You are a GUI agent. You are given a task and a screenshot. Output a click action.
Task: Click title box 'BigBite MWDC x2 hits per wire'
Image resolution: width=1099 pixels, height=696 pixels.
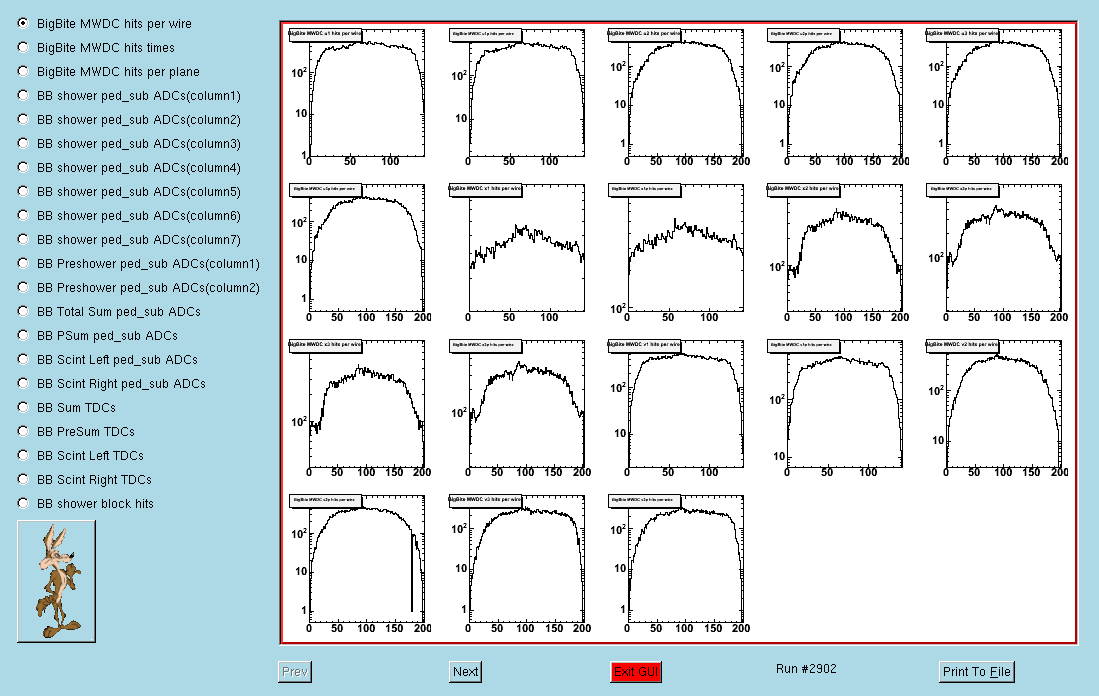point(803,189)
